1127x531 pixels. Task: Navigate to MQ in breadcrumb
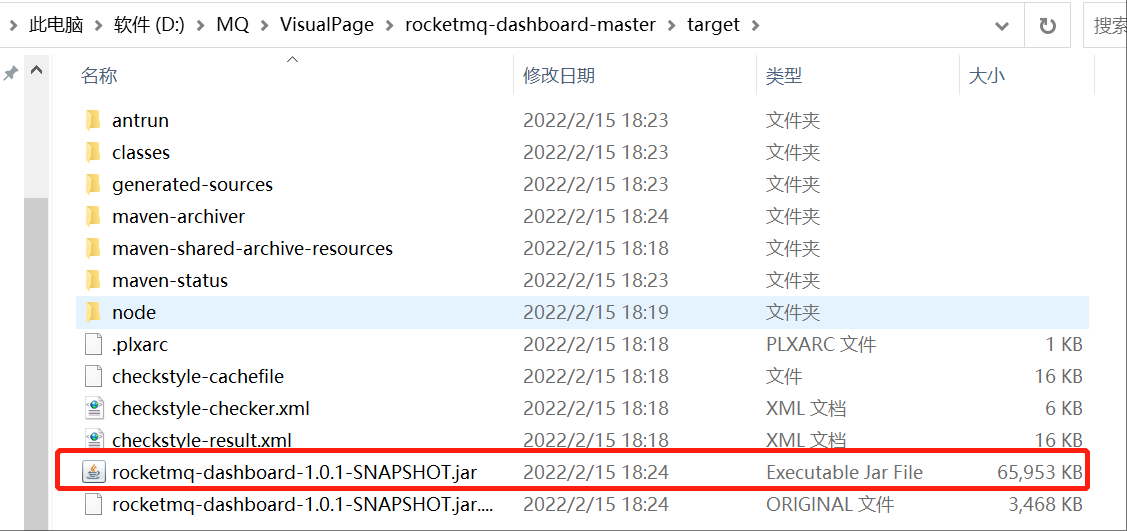(233, 25)
